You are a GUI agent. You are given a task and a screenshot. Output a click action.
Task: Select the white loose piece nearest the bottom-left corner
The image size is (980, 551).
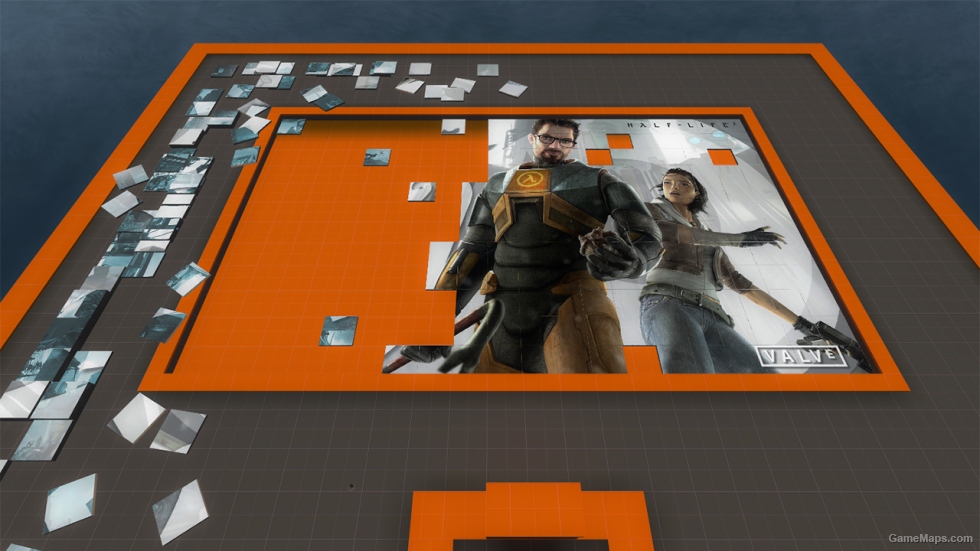68,502
